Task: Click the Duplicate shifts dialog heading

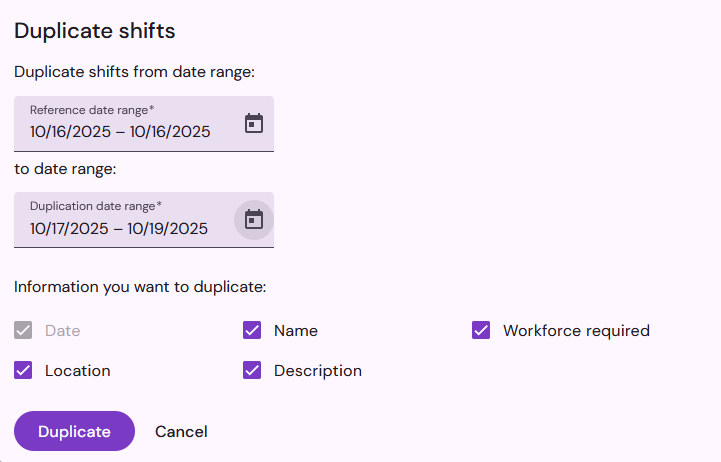Action: [x=95, y=31]
